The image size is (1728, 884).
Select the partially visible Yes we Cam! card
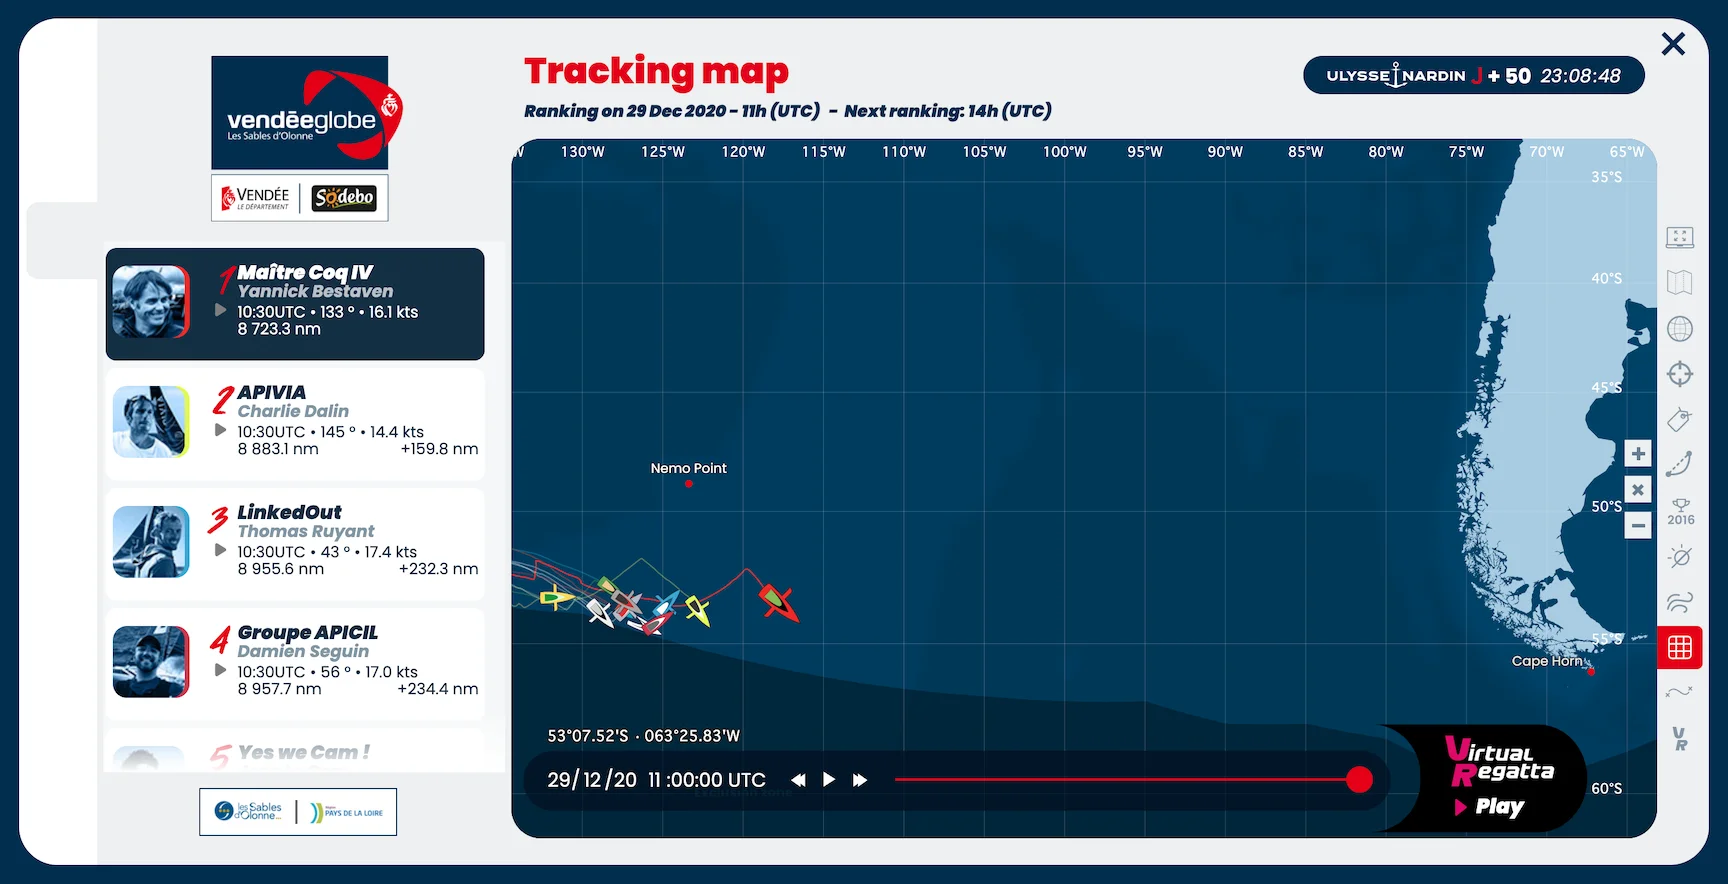click(x=295, y=750)
